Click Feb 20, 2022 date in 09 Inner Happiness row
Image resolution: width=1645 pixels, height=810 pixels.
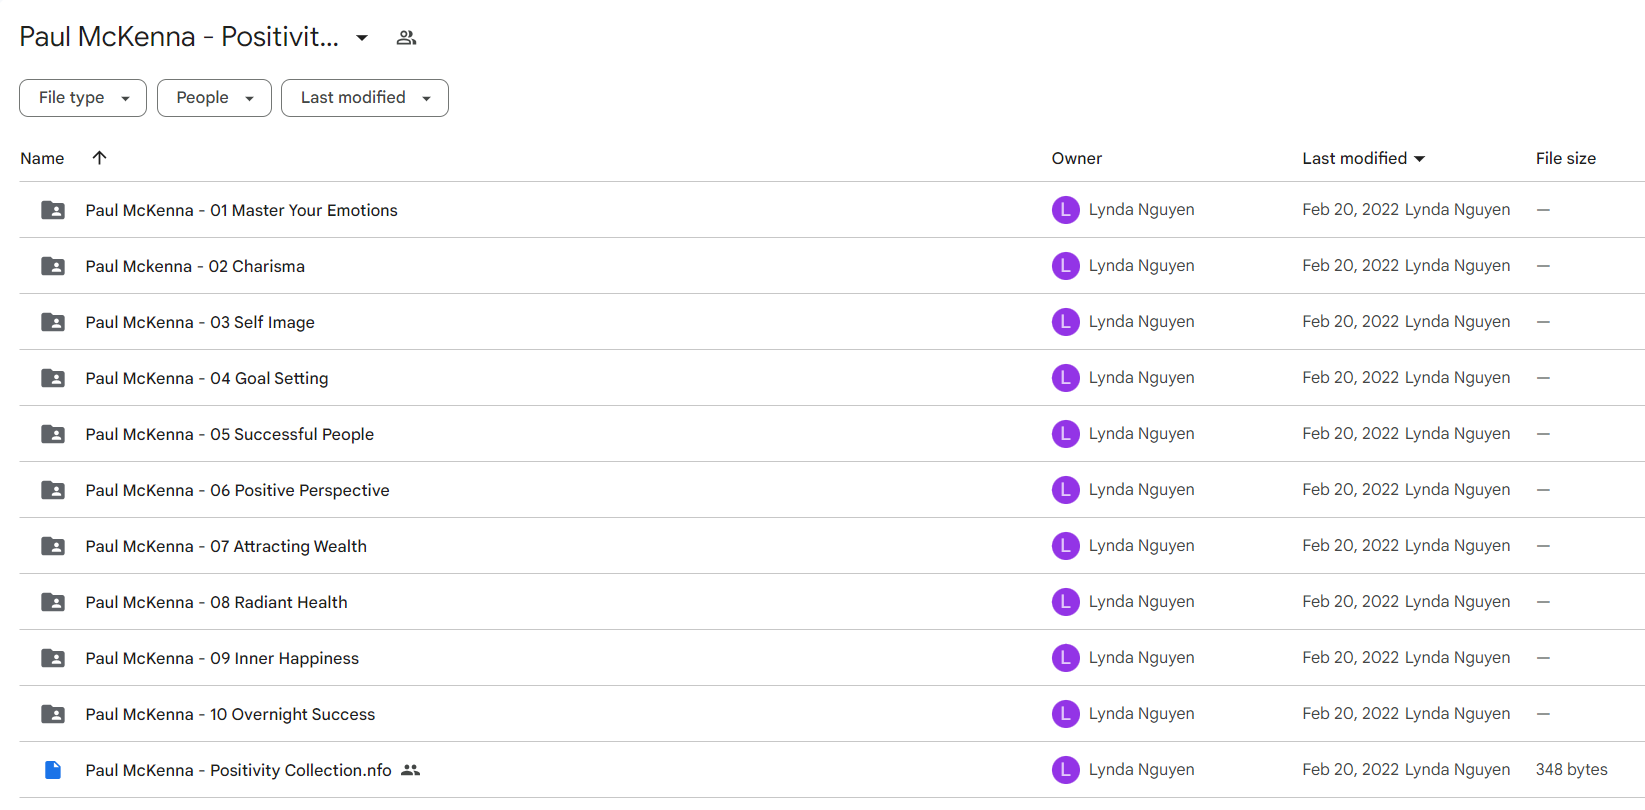[x=1350, y=658]
